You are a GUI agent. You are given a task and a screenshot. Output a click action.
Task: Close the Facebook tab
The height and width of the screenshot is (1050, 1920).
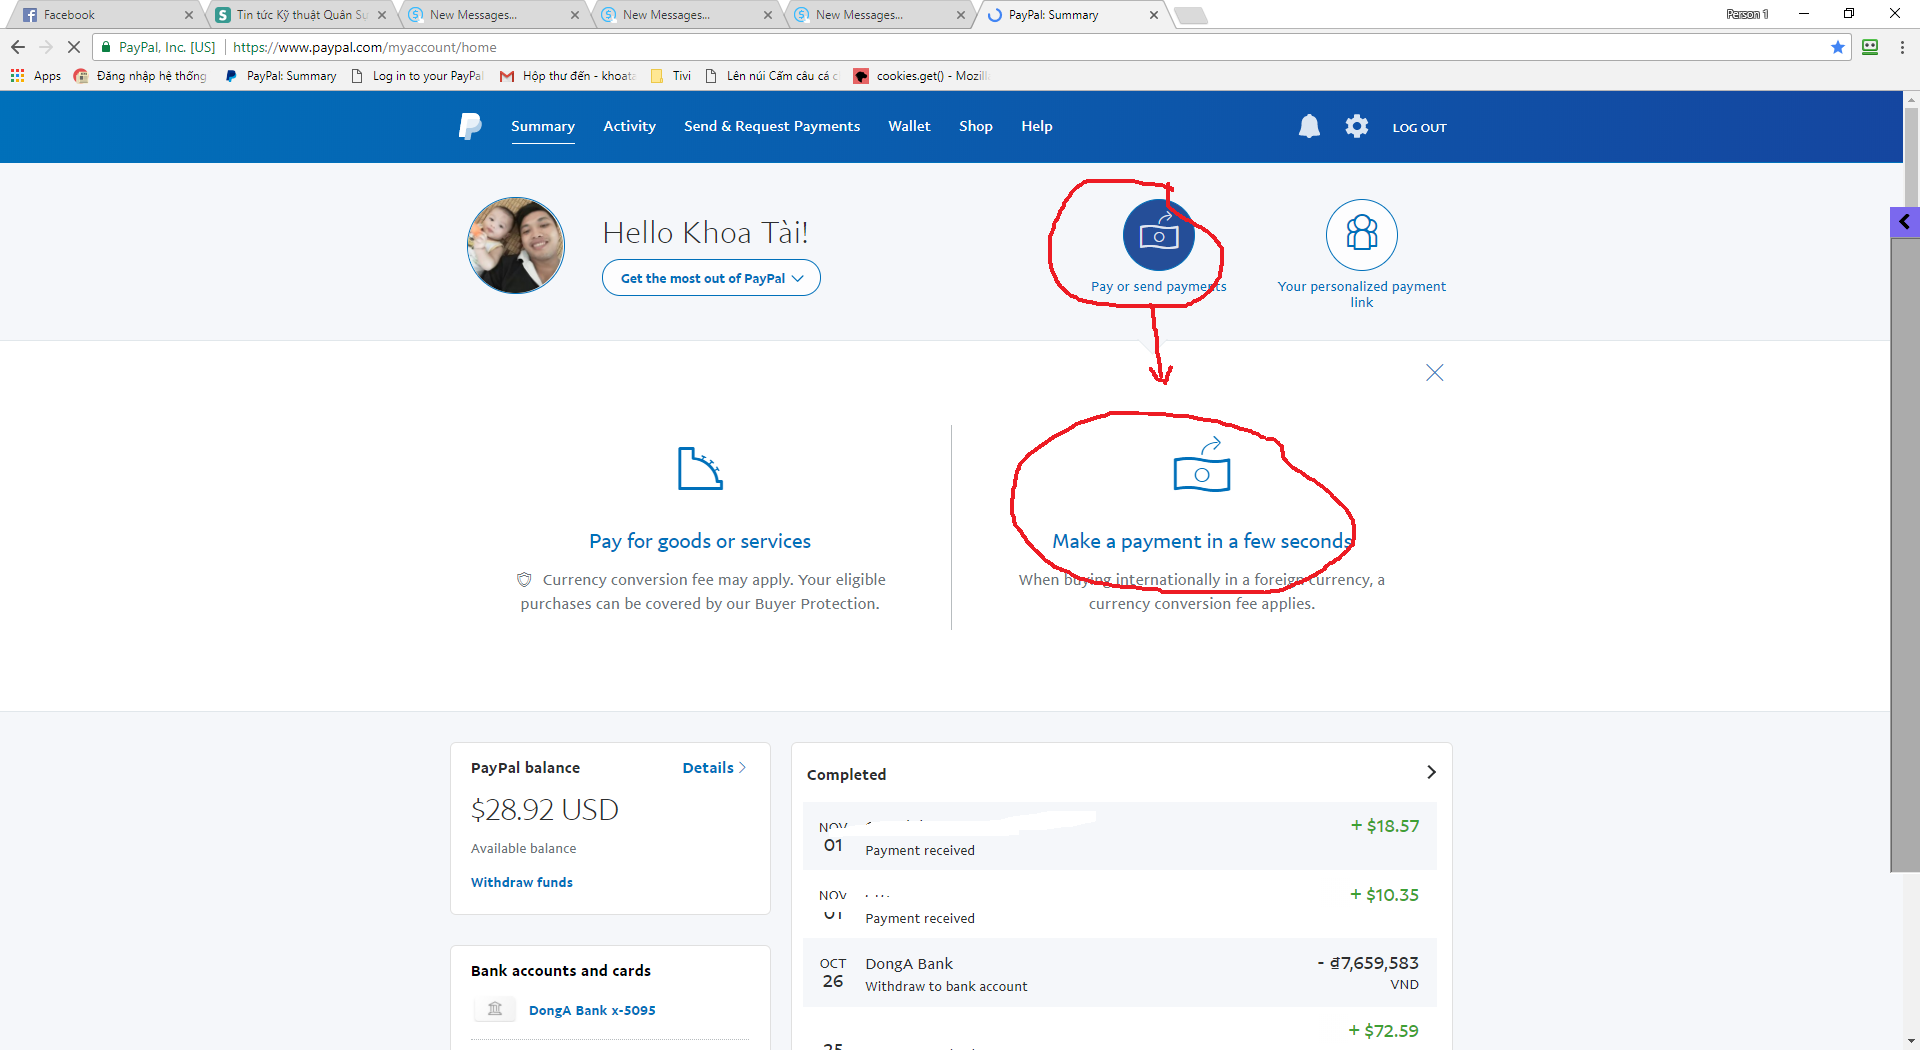pos(189,15)
